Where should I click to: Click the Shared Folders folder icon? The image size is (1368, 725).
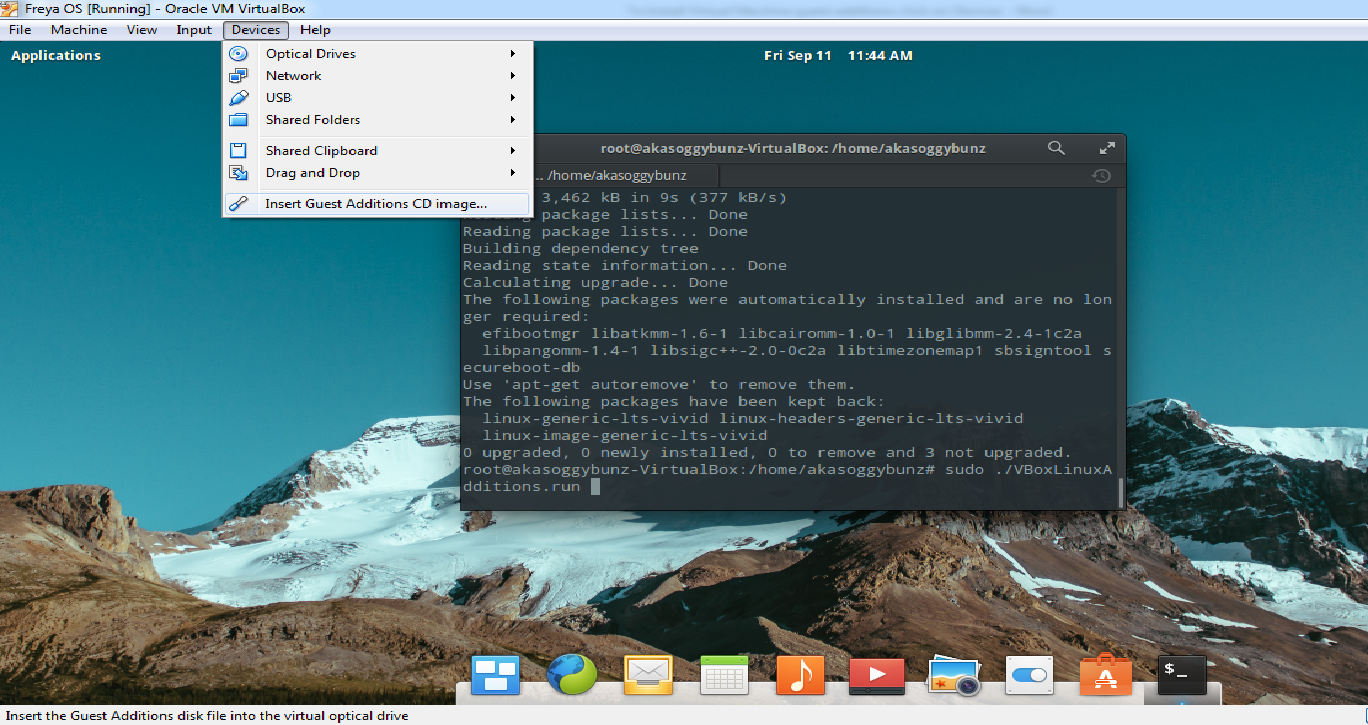[238, 120]
